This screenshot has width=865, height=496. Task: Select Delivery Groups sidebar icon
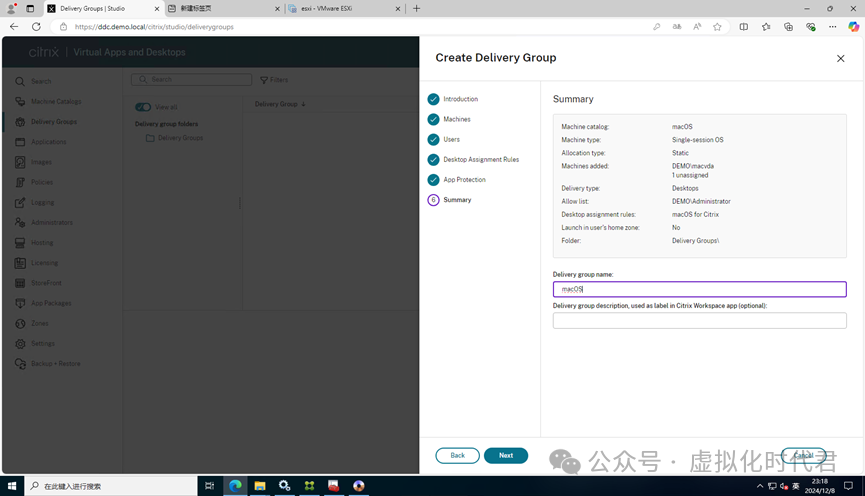click(x=20, y=121)
